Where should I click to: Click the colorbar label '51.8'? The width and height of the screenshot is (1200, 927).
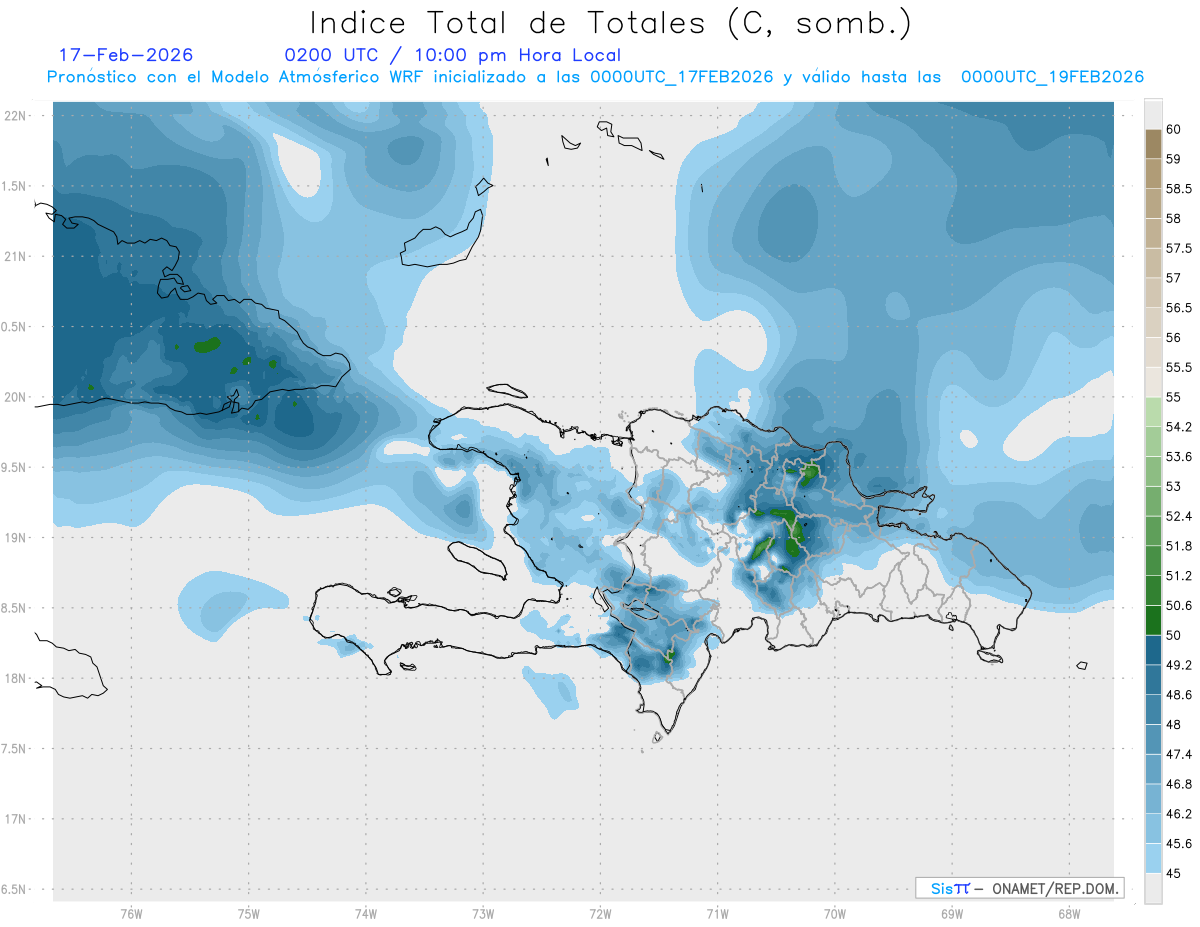pos(1179,546)
